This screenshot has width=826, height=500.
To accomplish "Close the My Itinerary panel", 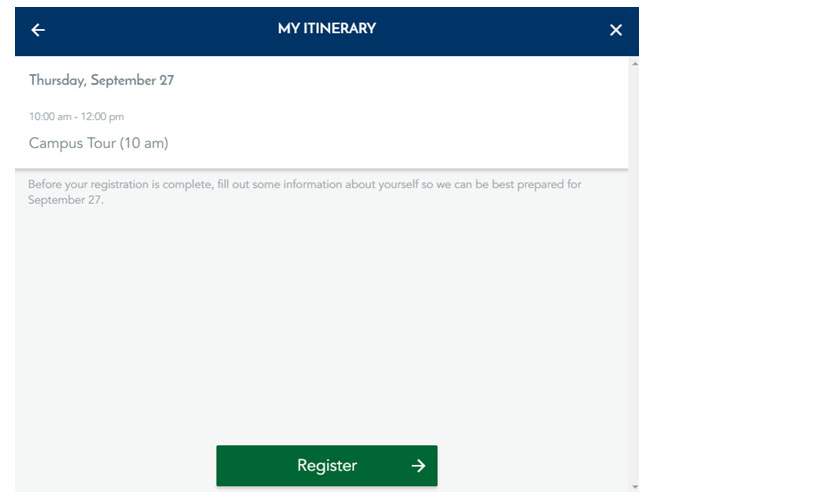I will click(x=615, y=30).
